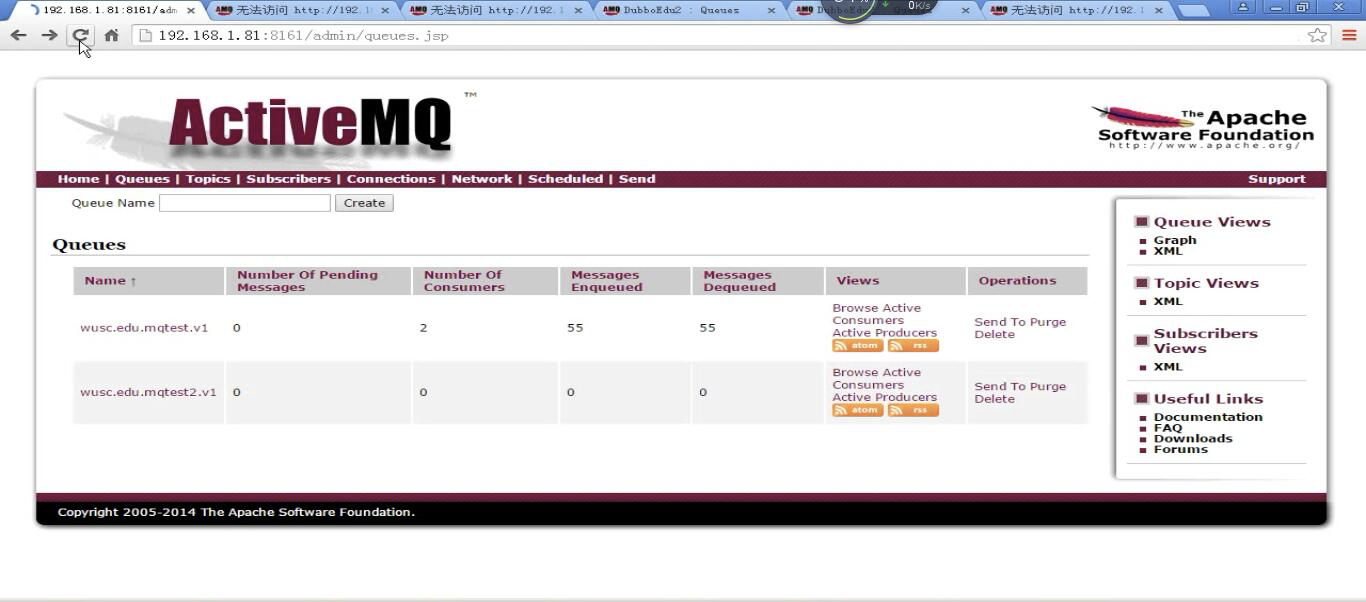The height and width of the screenshot is (602, 1366).
Task: Bookmark this page with the star icon
Action: [1318, 35]
